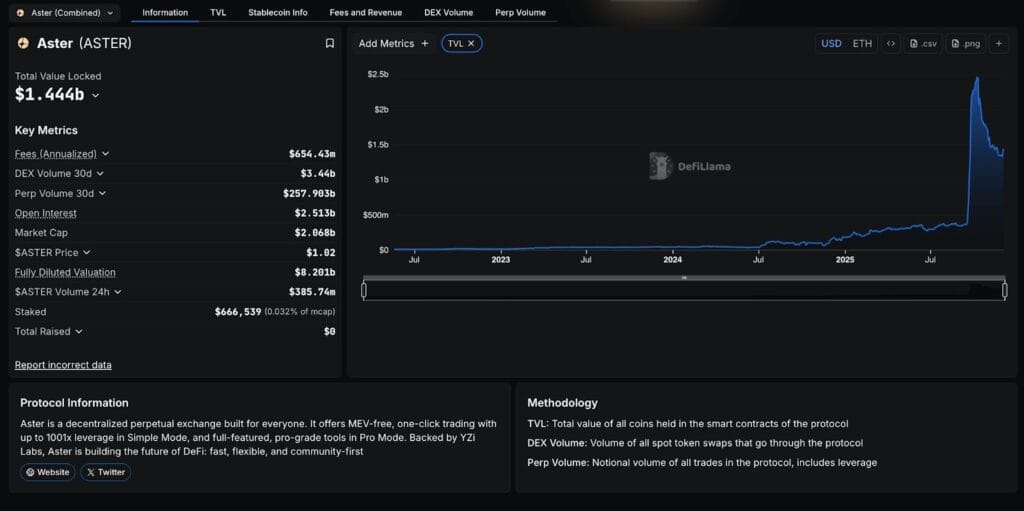Click the plus button beside .png
This screenshot has height=511, width=1024.
click(999, 44)
